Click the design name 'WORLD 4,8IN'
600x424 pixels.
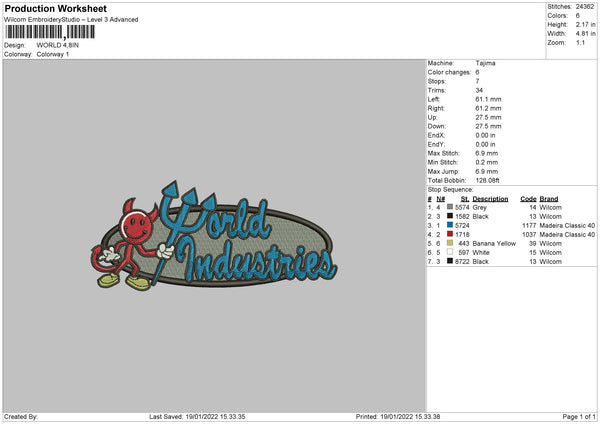click(58, 45)
